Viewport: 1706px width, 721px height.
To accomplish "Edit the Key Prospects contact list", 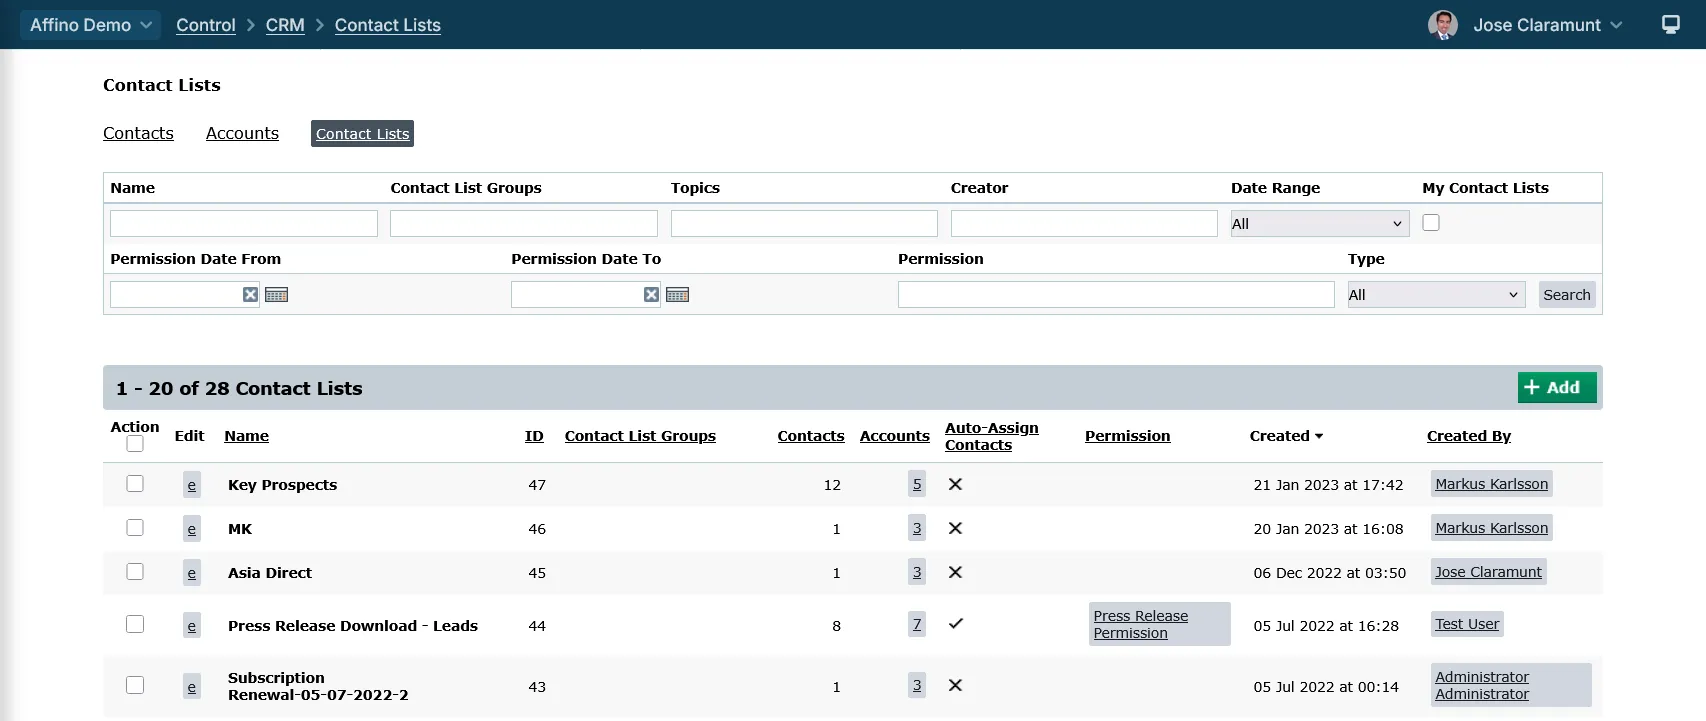I will coord(192,485).
